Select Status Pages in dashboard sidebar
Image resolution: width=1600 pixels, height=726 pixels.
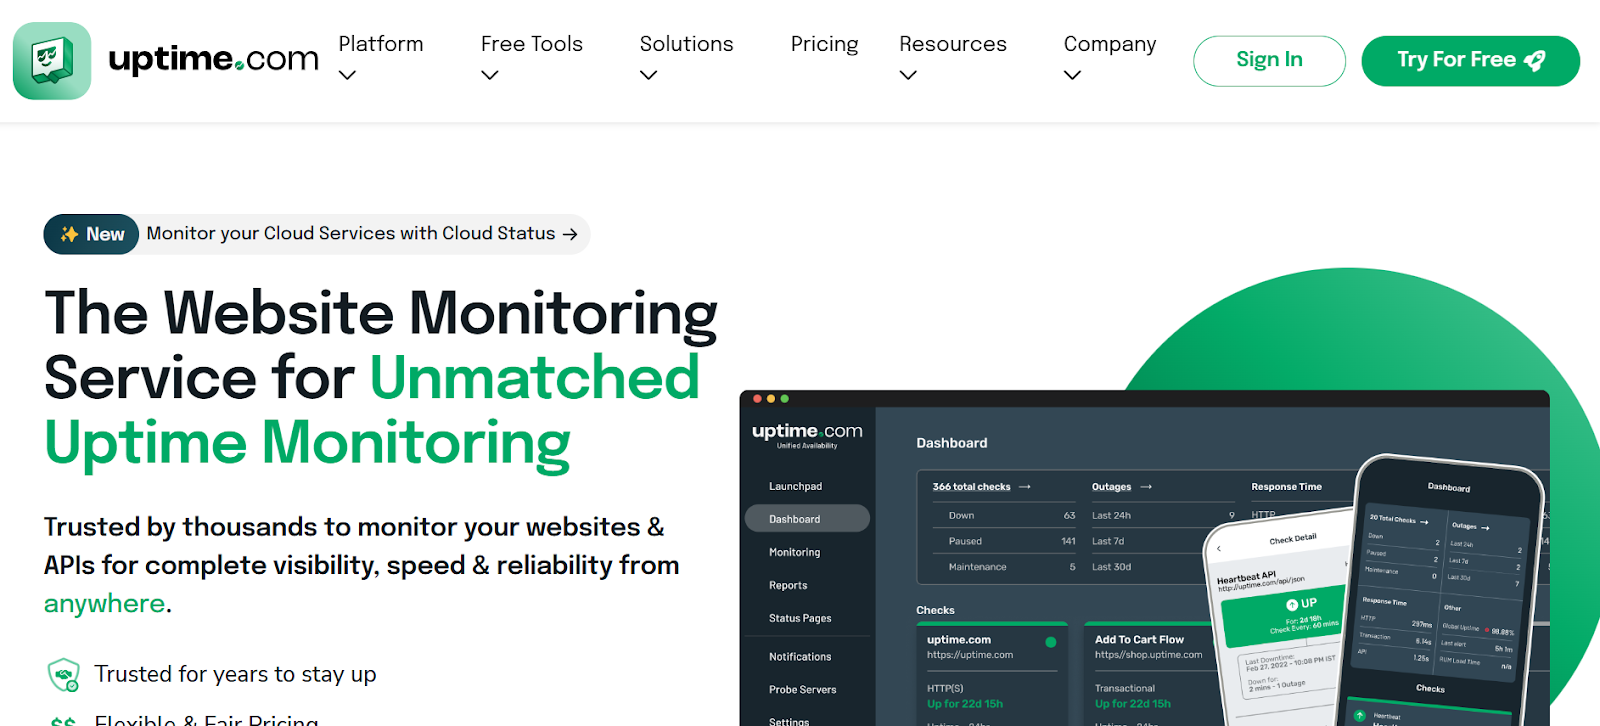(800, 618)
